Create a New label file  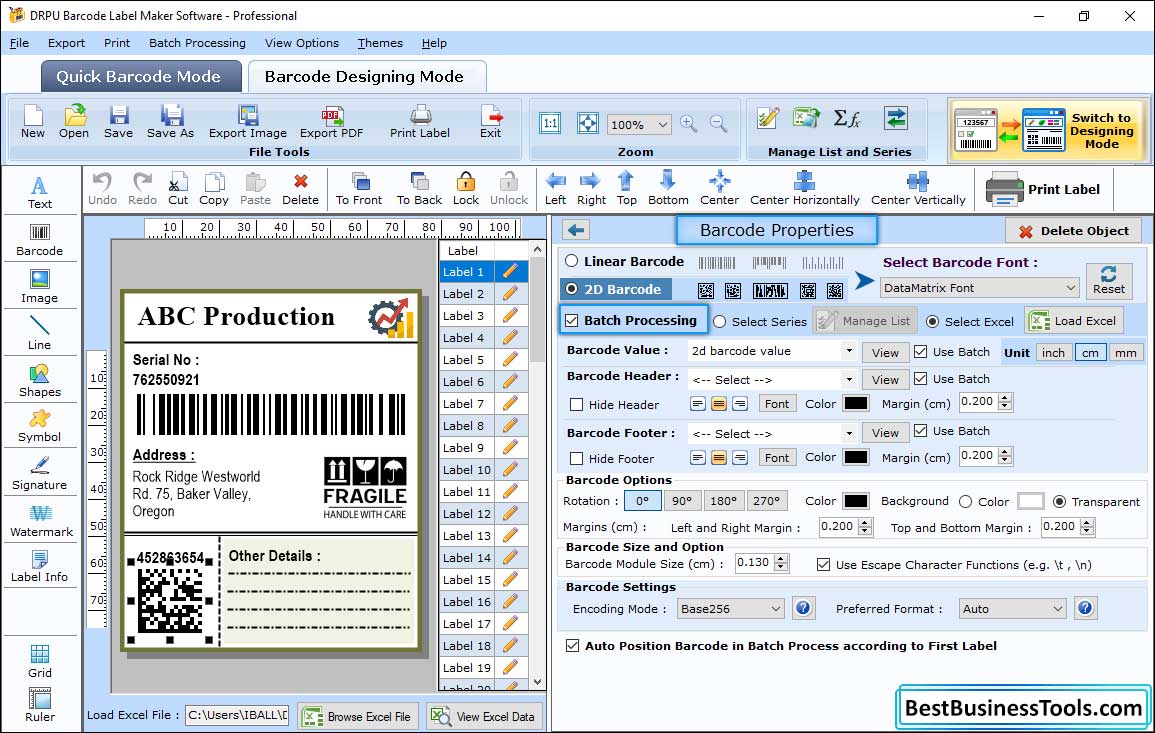point(33,122)
